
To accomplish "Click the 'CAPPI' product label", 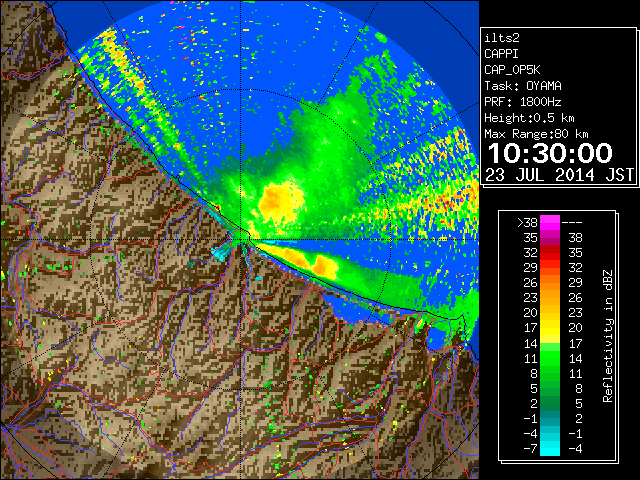I will click(501, 54).
